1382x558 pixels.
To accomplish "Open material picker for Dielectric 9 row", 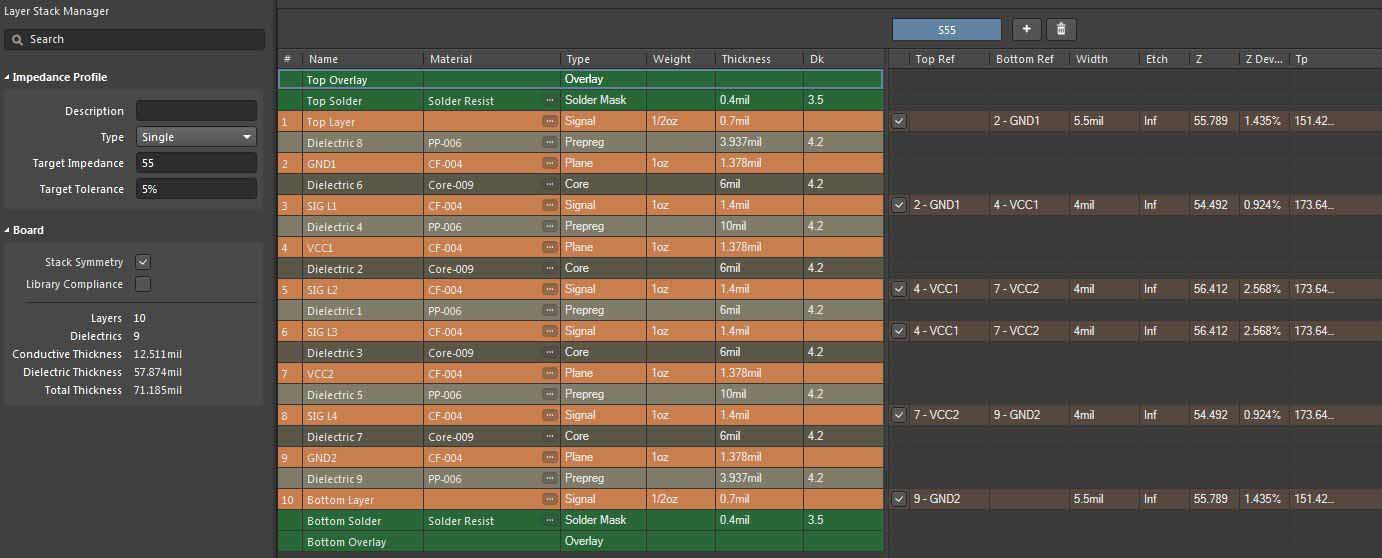I will (549, 479).
